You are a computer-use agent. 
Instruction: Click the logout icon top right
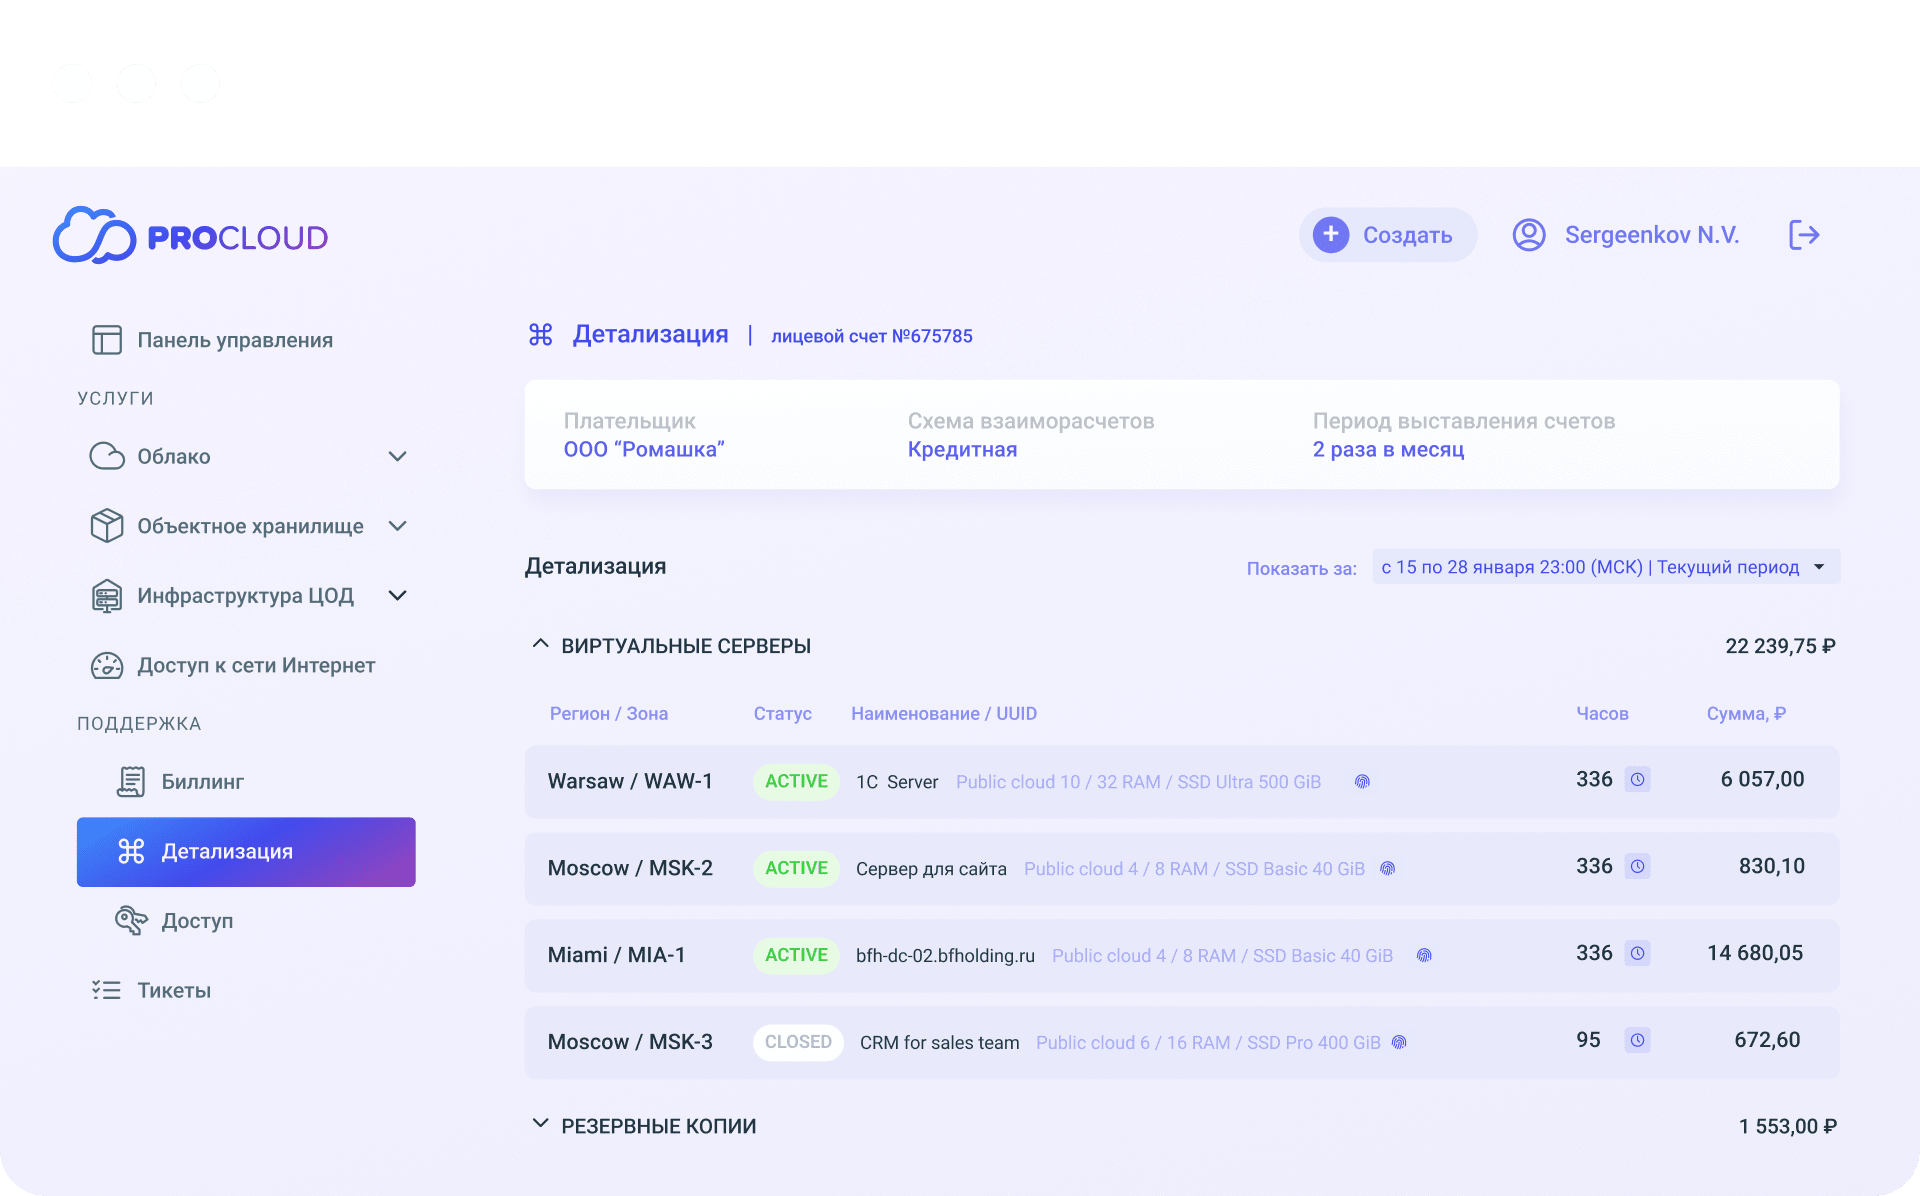[x=1804, y=234]
